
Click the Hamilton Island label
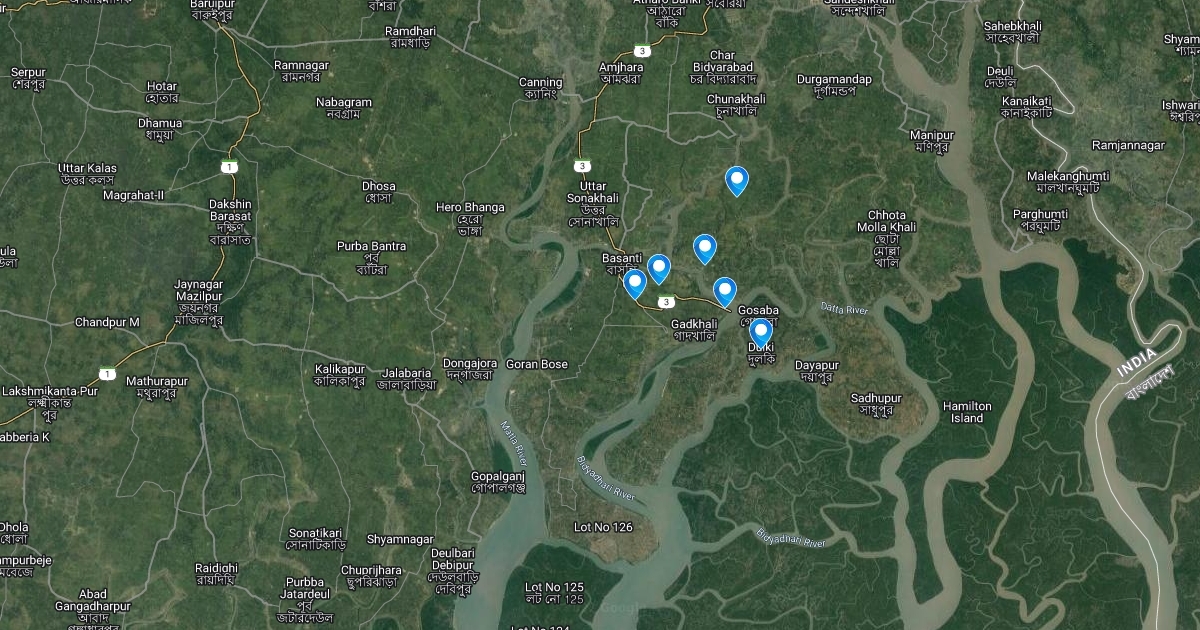click(967, 412)
